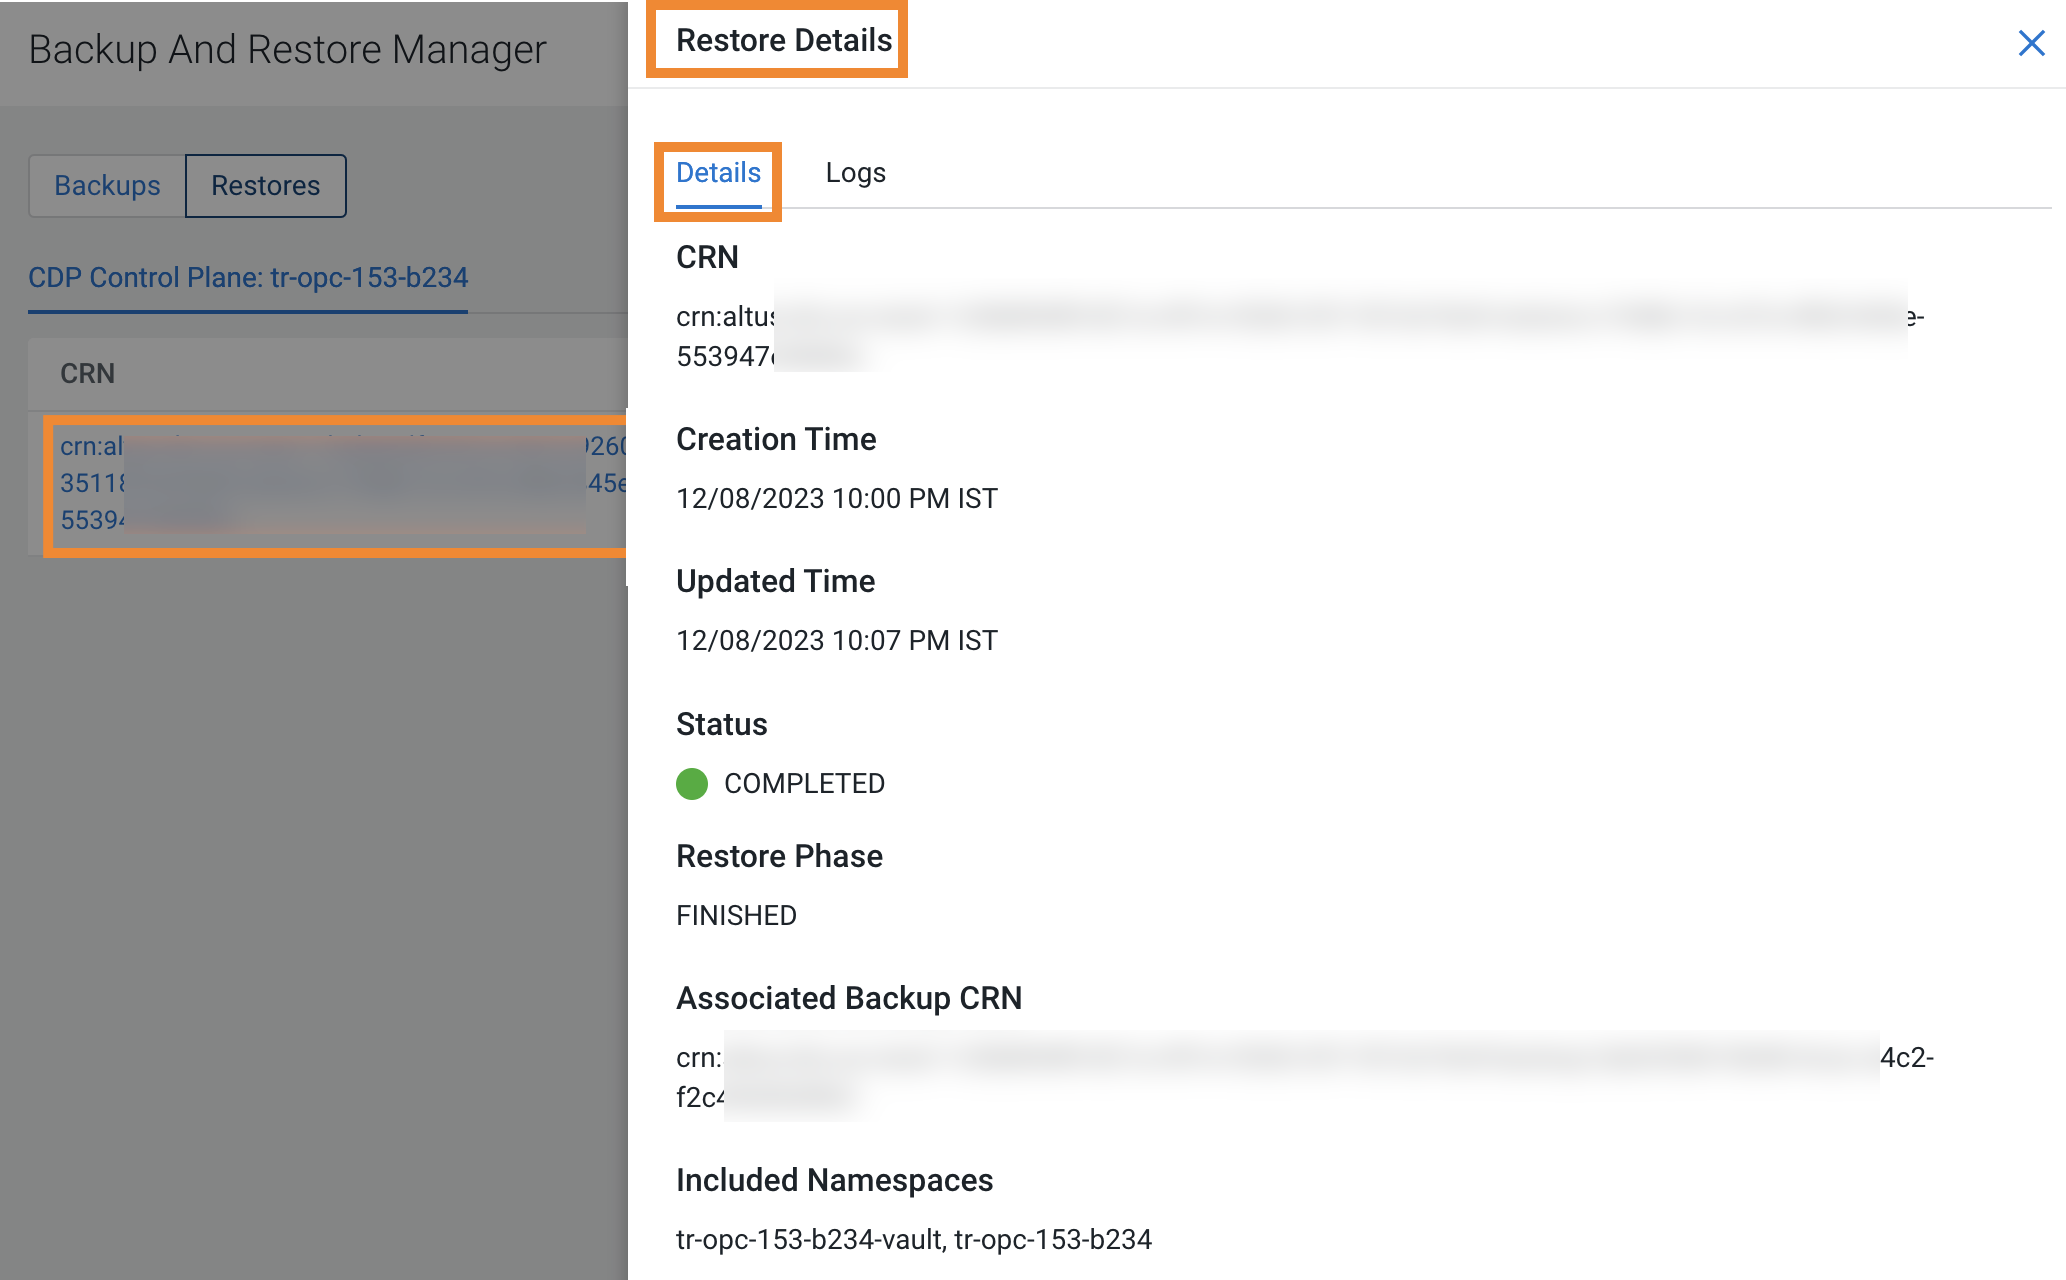The height and width of the screenshot is (1280, 2066).
Task: Switch to the Logs tab
Action: [x=855, y=172]
